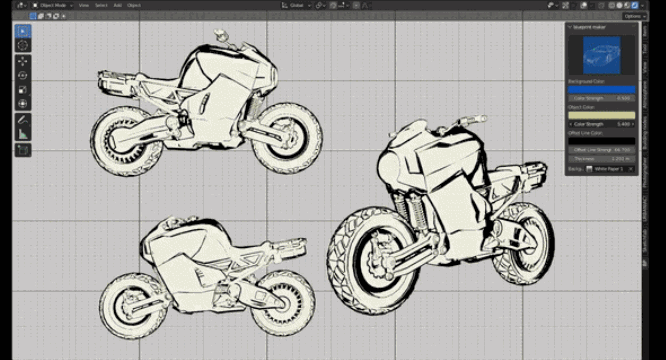Viewport: 666px width, 360px height.
Task: Collapse the blueprint maker panel
Action: click(570, 27)
